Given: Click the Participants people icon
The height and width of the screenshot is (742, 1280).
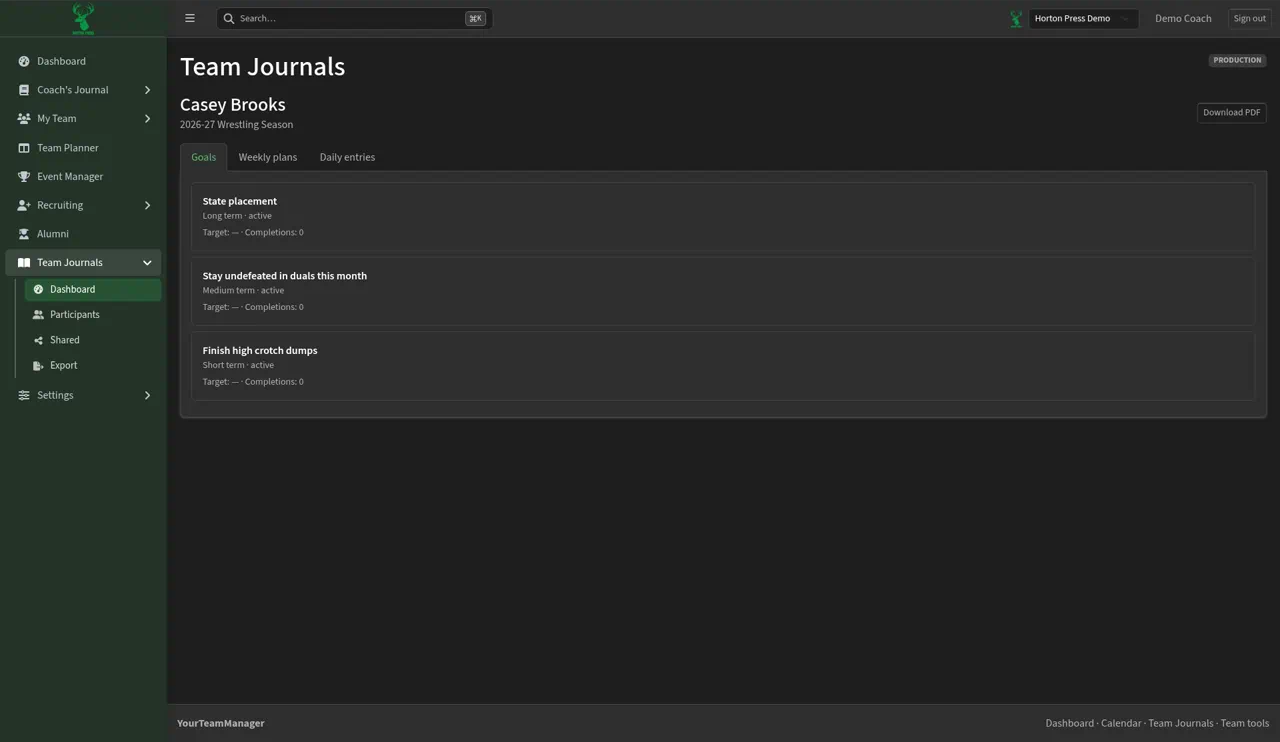Looking at the screenshot, I should coord(38,315).
